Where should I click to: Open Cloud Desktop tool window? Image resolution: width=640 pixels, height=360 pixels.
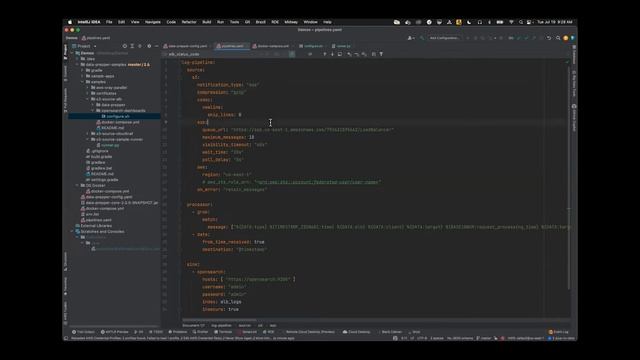(357, 332)
